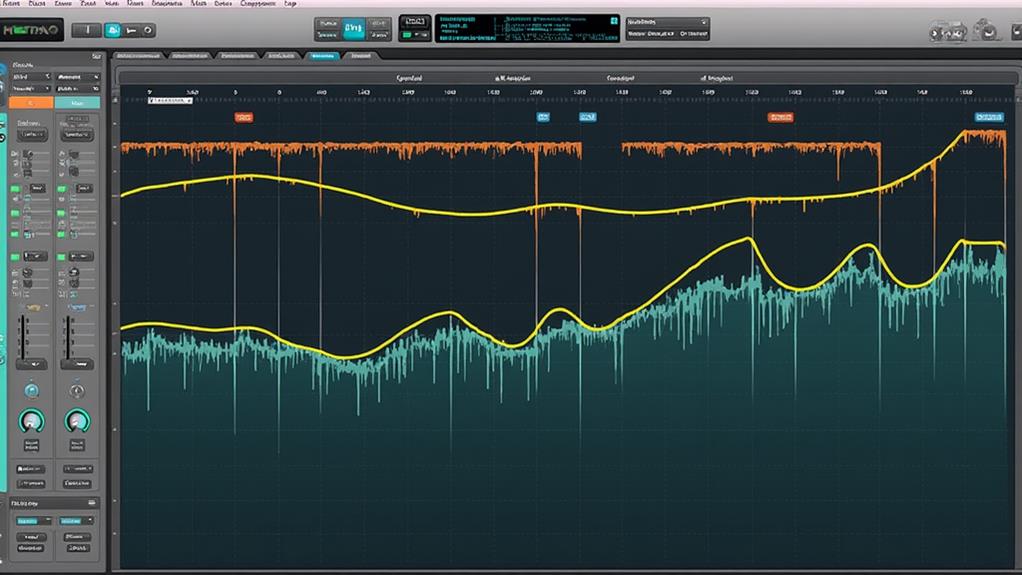Image resolution: width=1022 pixels, height=575 pixels.
Task: Open the right blue-highlighted dropdown in lower panel
Action: (76, 521)
